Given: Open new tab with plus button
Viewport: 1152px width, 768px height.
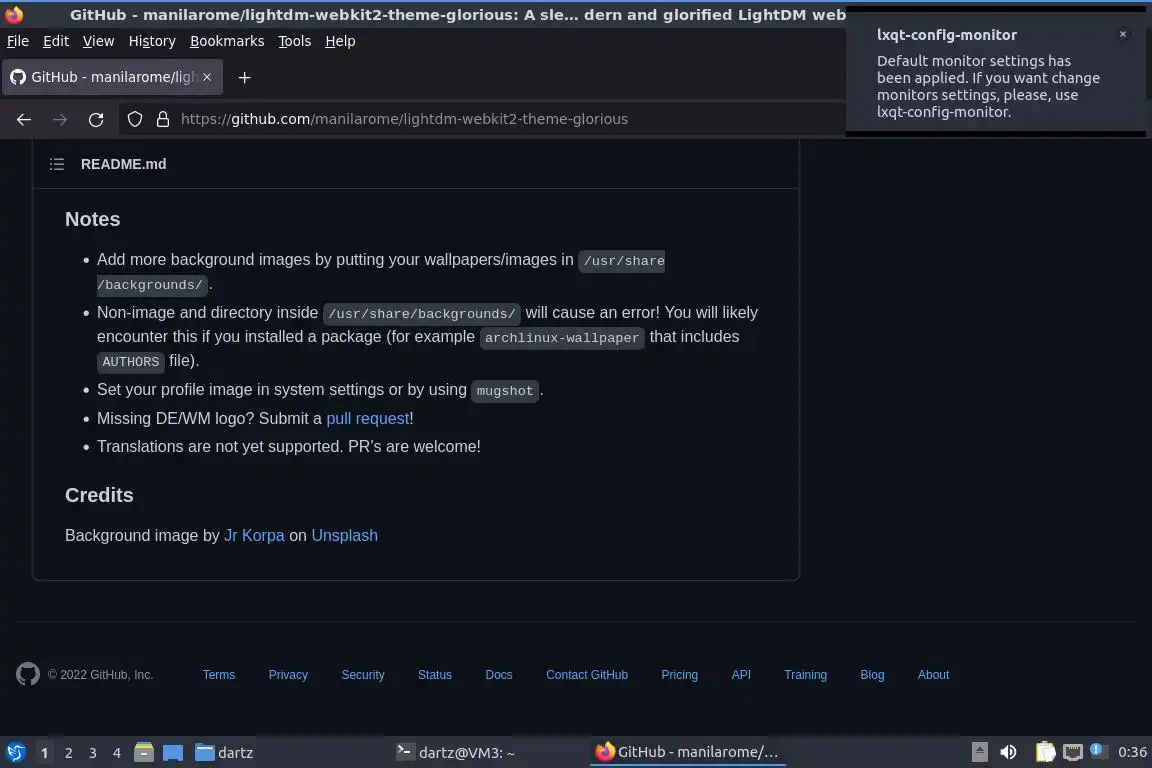Looking at the screenshot, I should (244, 77).
